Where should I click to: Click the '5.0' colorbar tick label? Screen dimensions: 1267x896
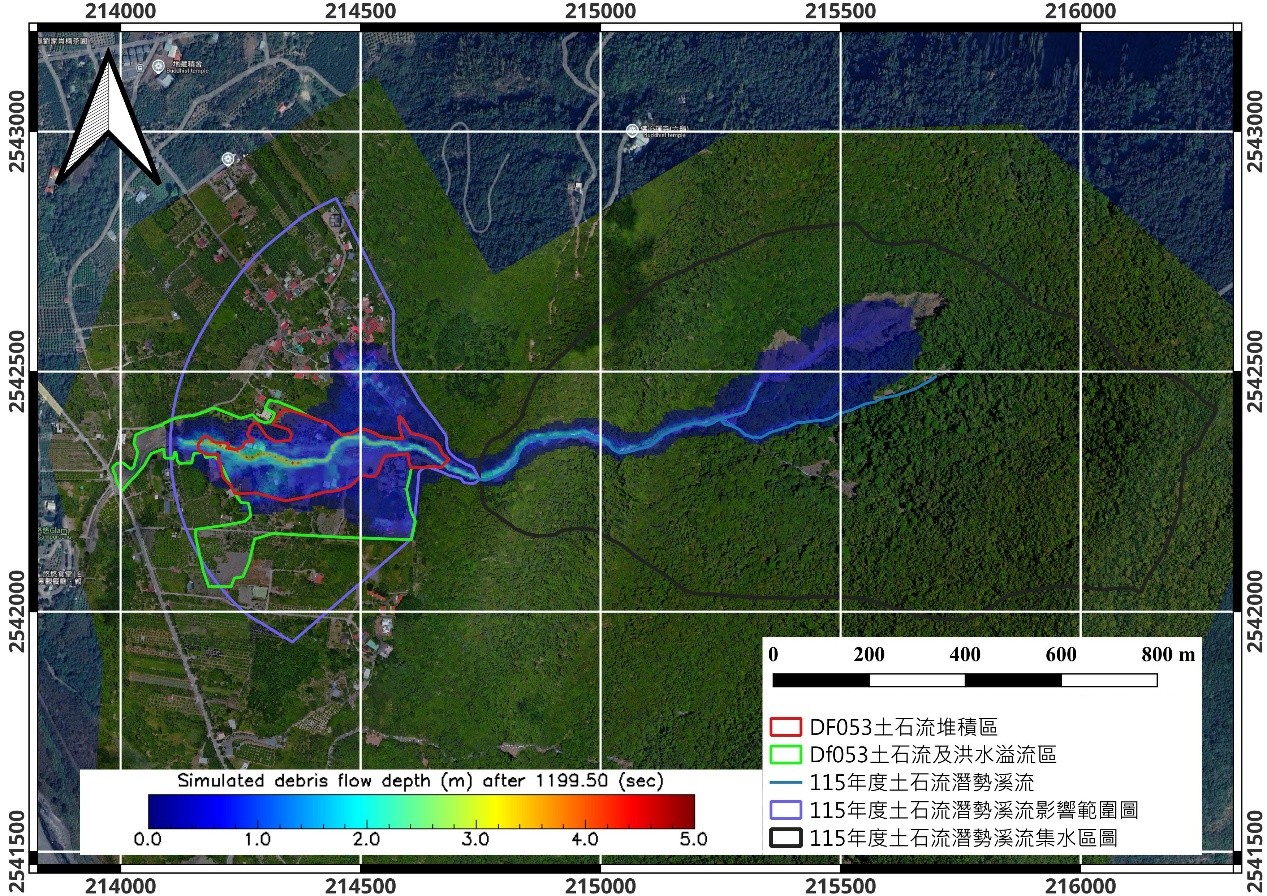click(x=693, y=839)
